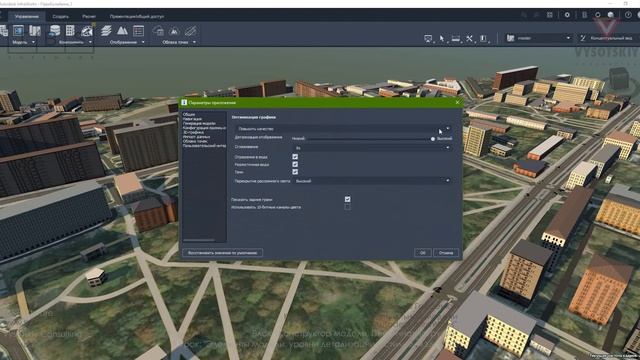Open the feature themes list icon
The width and height of the screenshot is (640, 360).
[138, 31]
